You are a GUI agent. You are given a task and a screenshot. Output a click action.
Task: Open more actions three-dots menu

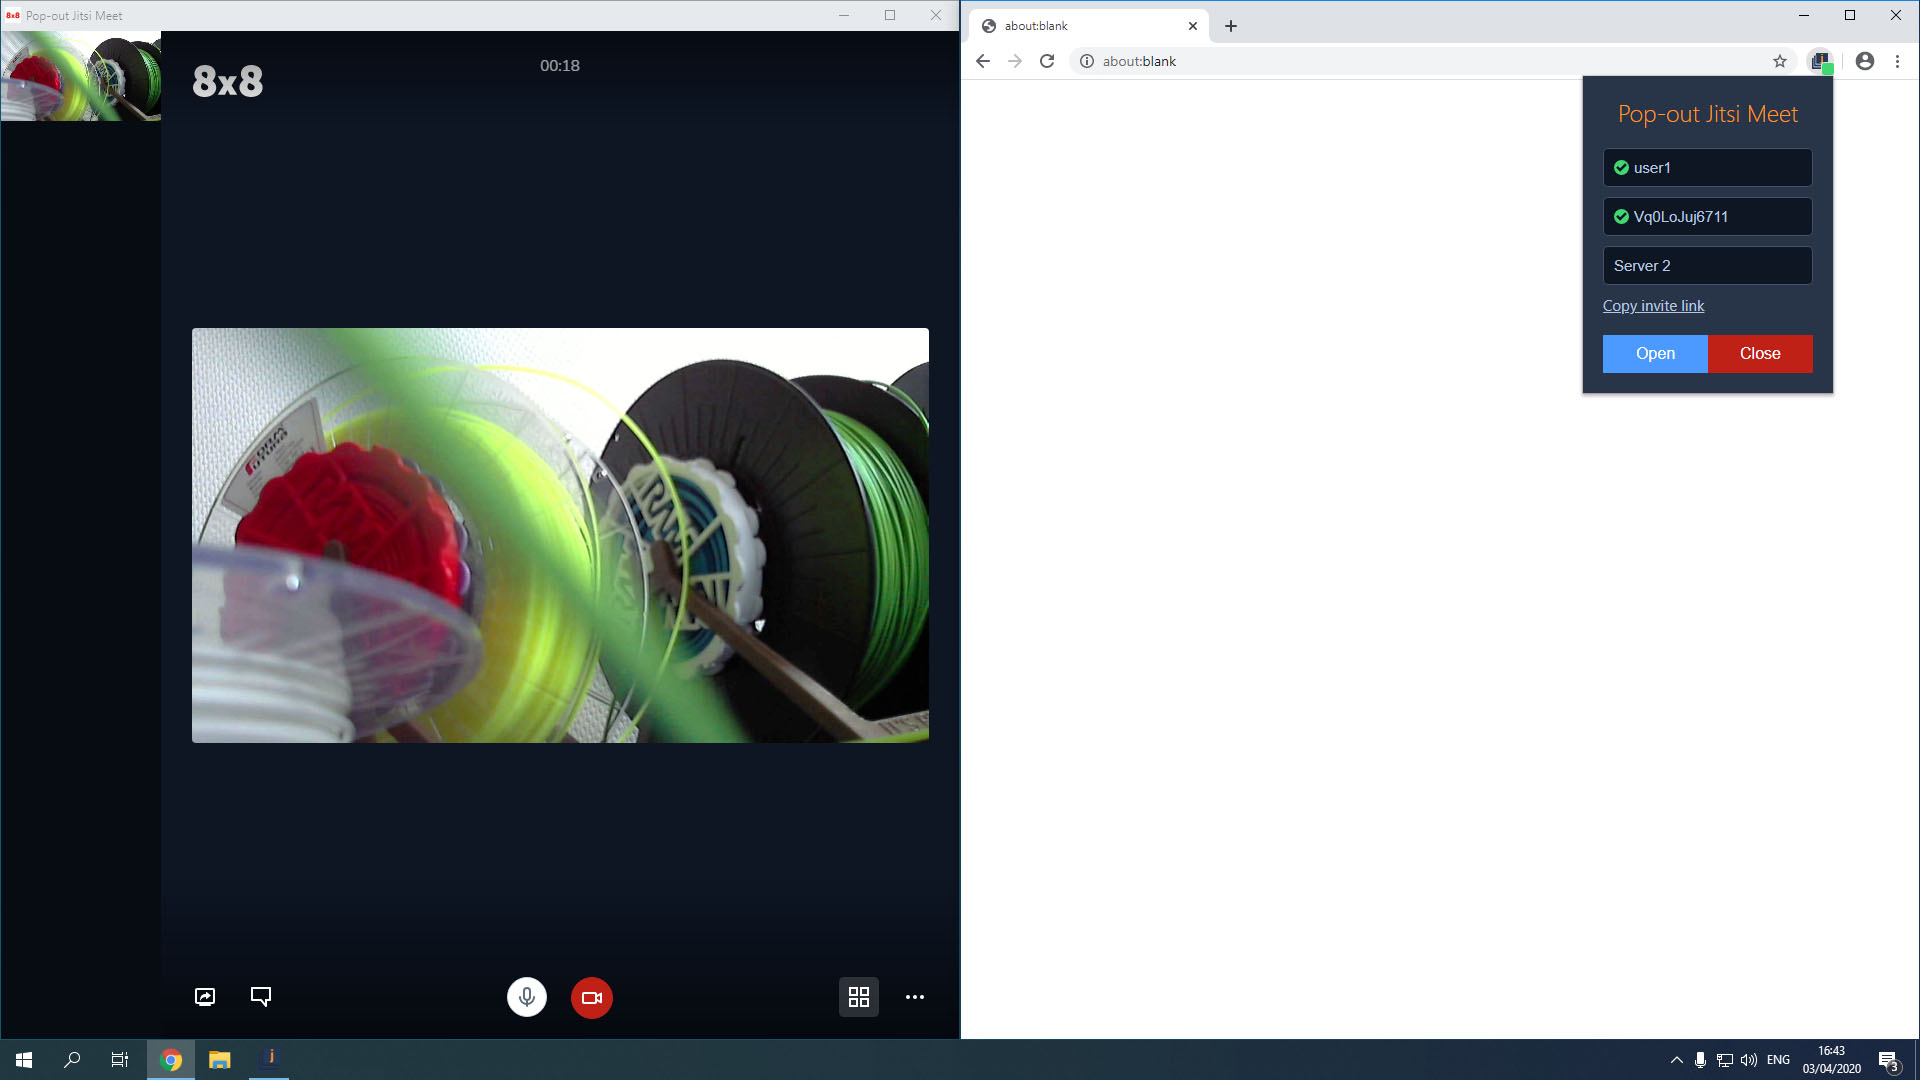point(914,997)
